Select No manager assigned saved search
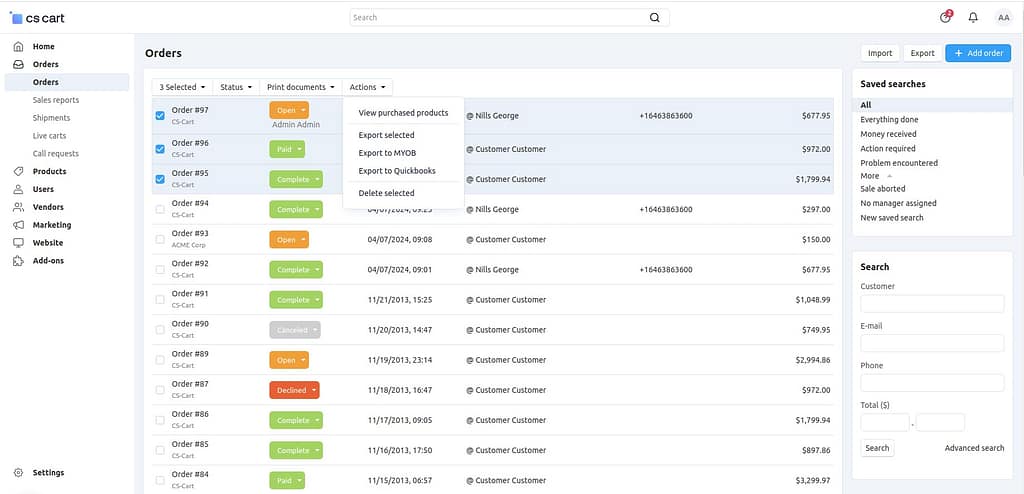Screen dimensions: 1024x494 898,203
